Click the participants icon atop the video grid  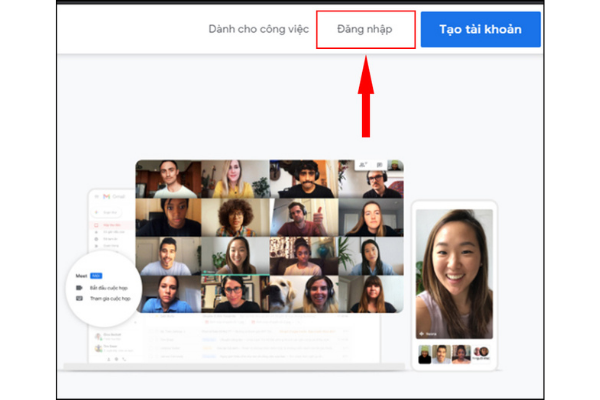(363, 165)
